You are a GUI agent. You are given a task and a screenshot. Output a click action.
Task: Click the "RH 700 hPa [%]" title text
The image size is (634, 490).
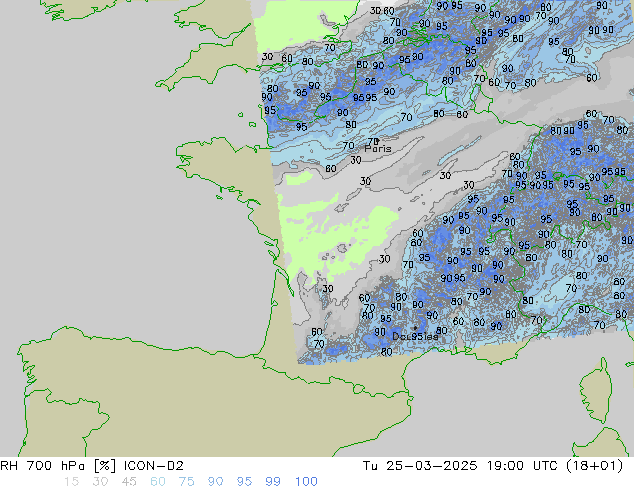tap(58, 466)
